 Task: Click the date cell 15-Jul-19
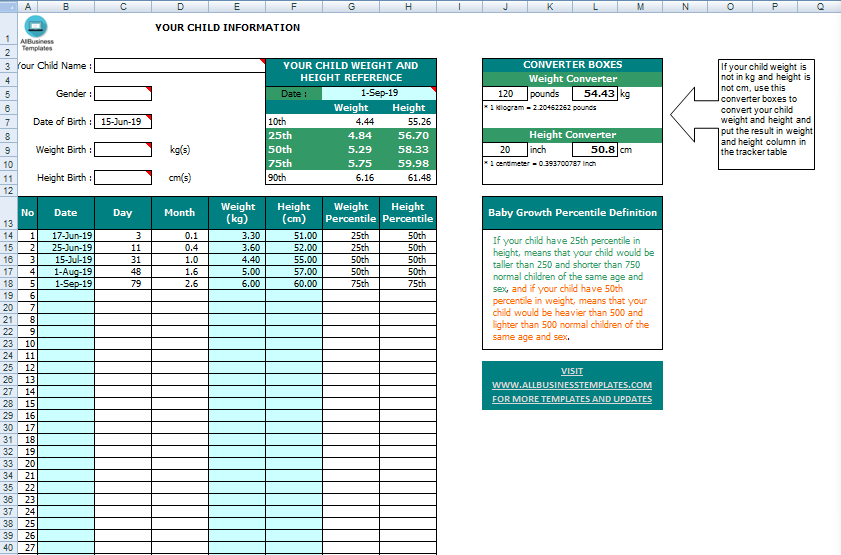click(66, 260)
